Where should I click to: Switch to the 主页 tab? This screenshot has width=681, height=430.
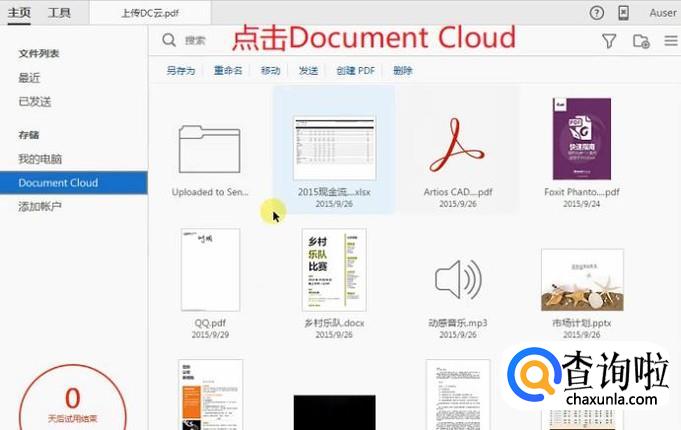tap(19, 13)
